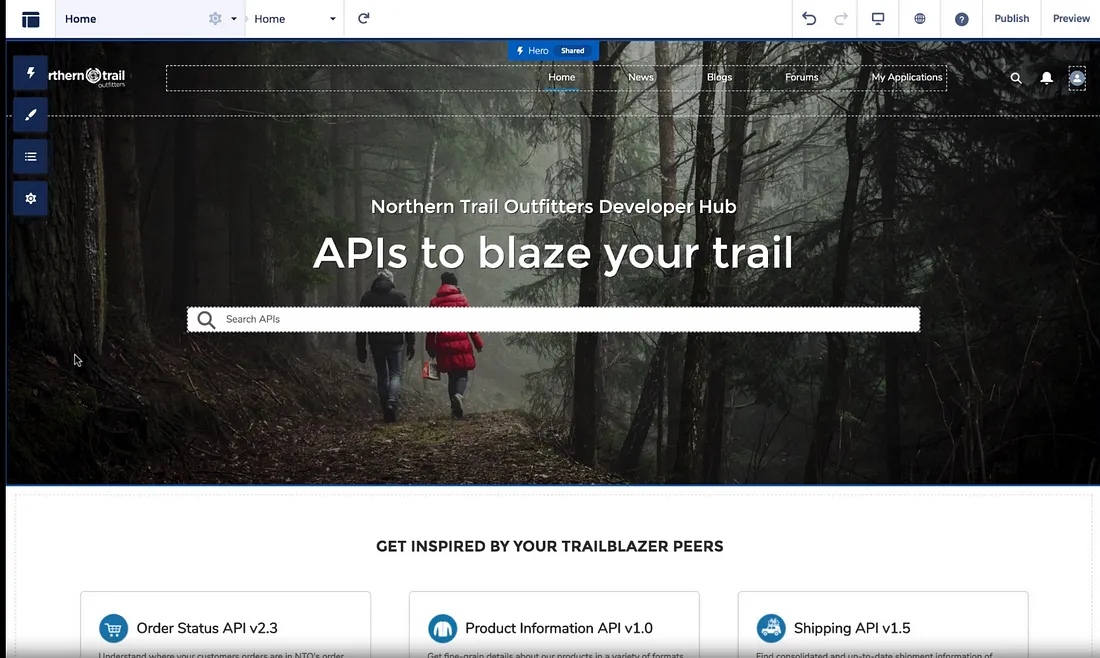The image size is (1100, 658).
Task: Click the Help question mark icon
Action: (x=961, y=18)
